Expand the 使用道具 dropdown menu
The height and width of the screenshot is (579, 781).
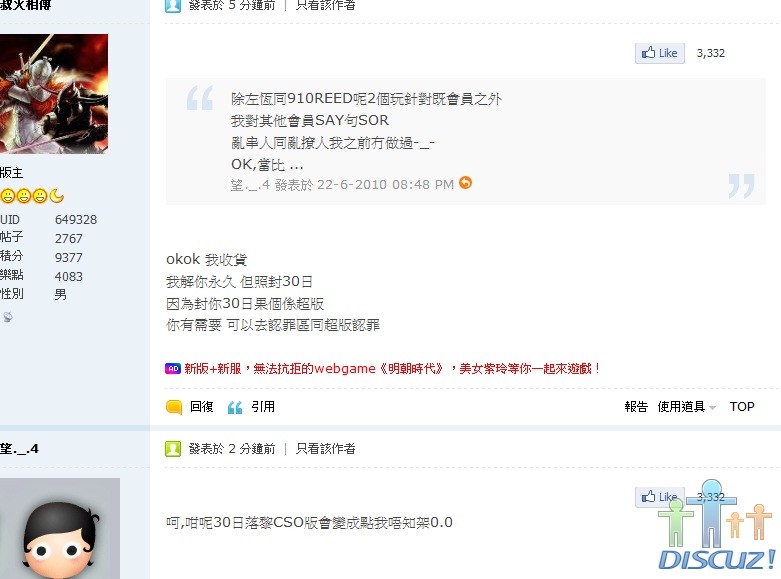click(686, 407)
